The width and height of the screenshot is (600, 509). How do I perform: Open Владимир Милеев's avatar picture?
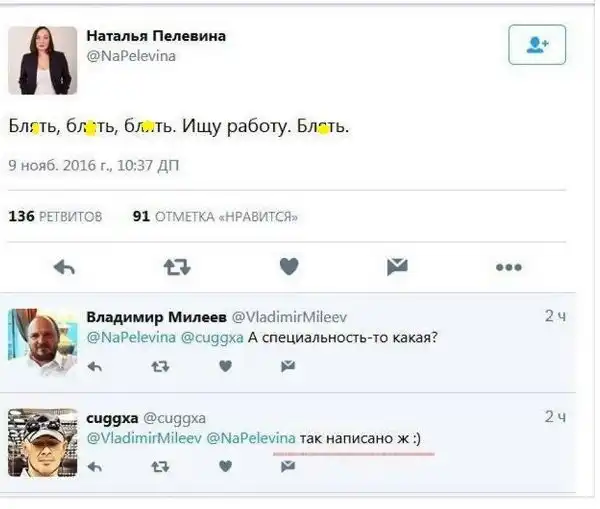pos(43,342)
